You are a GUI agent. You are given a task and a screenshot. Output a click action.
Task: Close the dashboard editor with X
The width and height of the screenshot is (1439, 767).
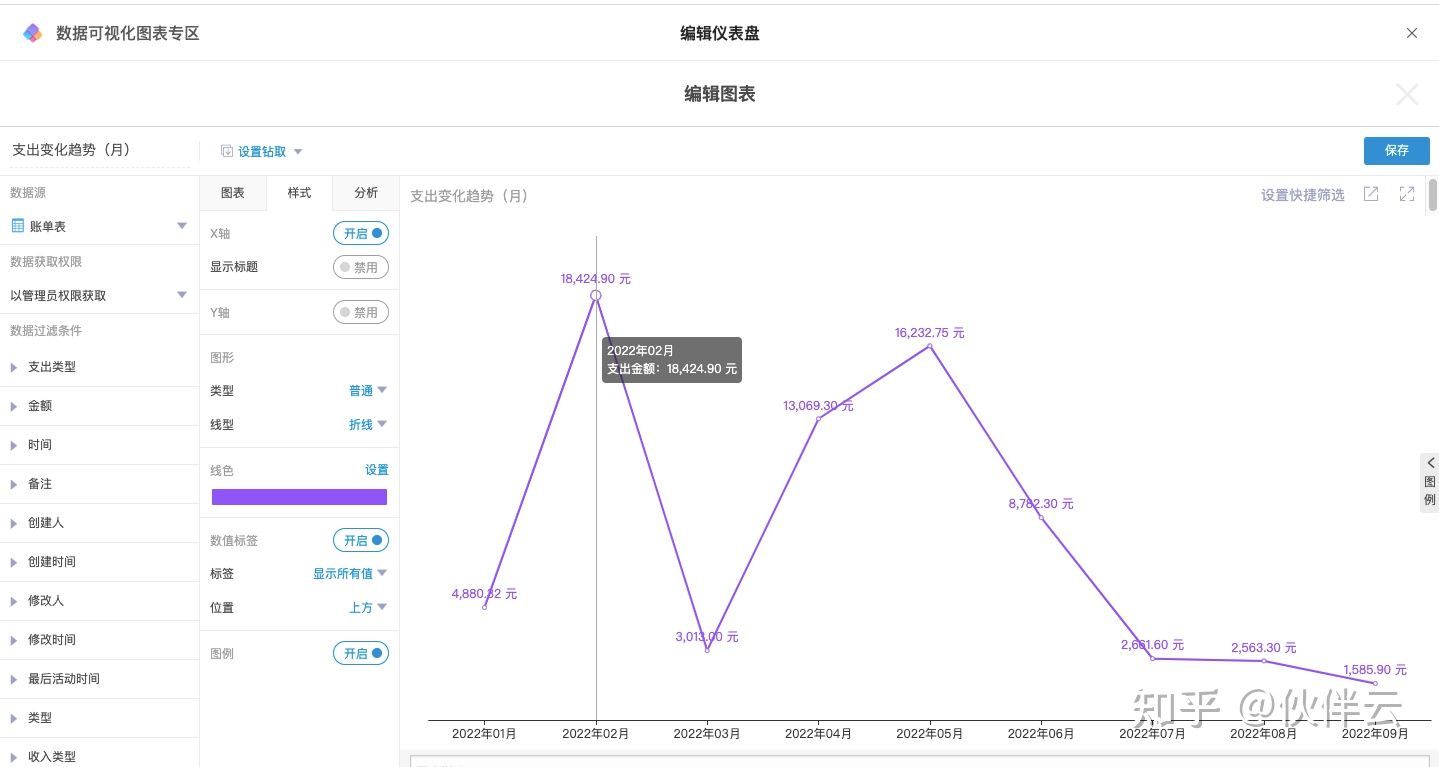click(1412, 33)
